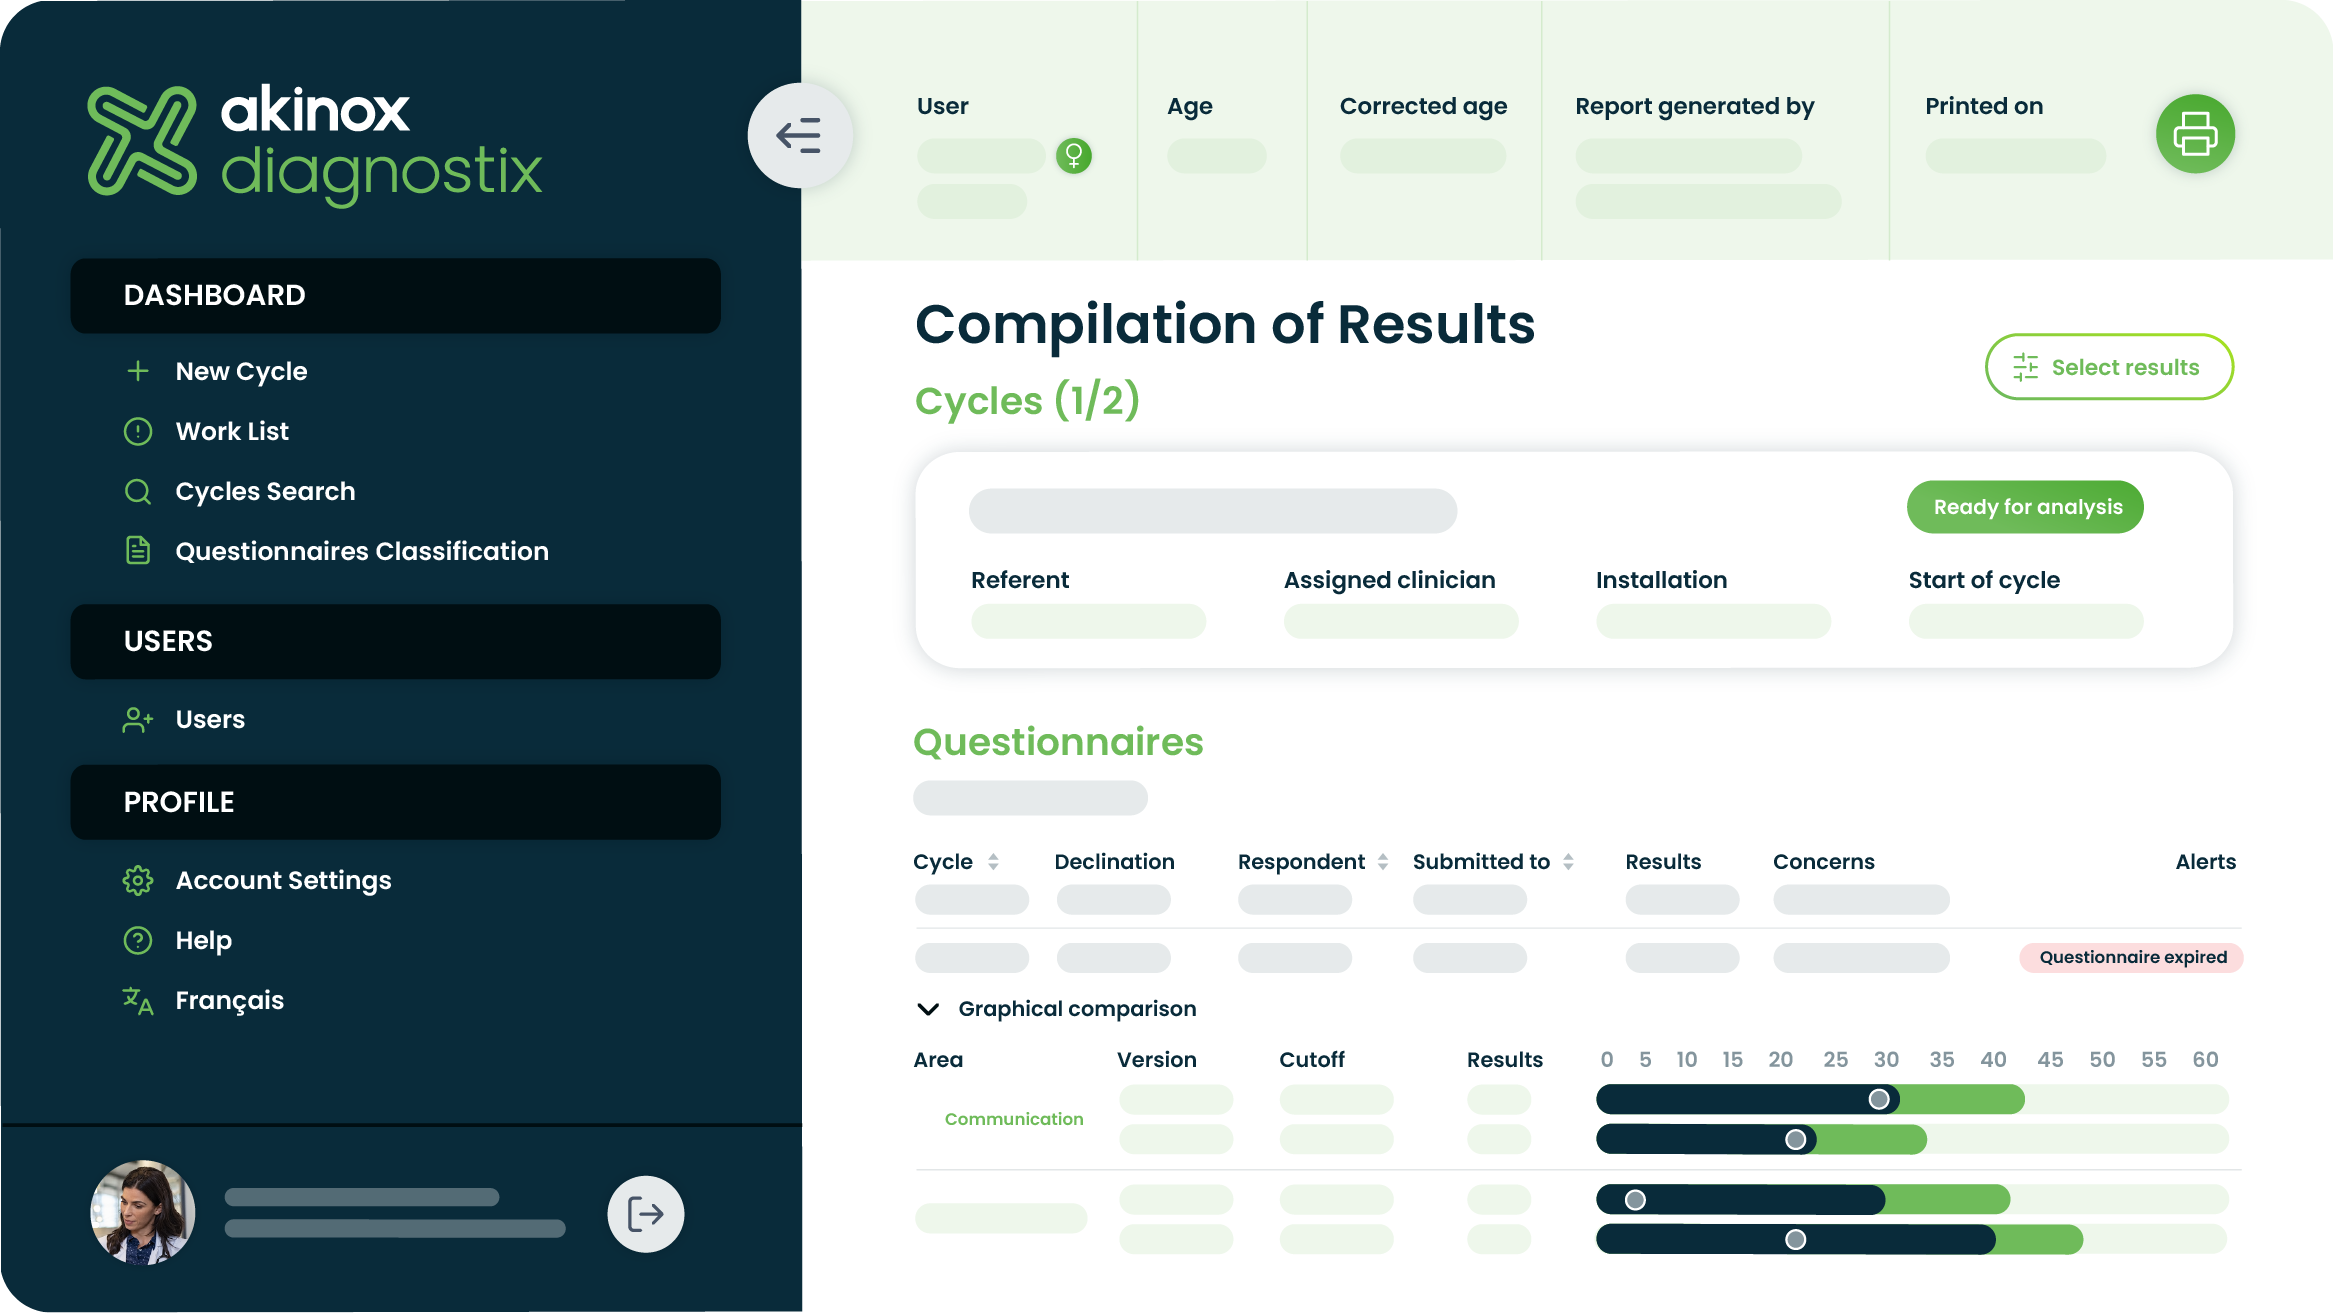The image size is (2334, 1313).
Task: Open the Submitted to column sort options
Action: [x=1569, y=861]
